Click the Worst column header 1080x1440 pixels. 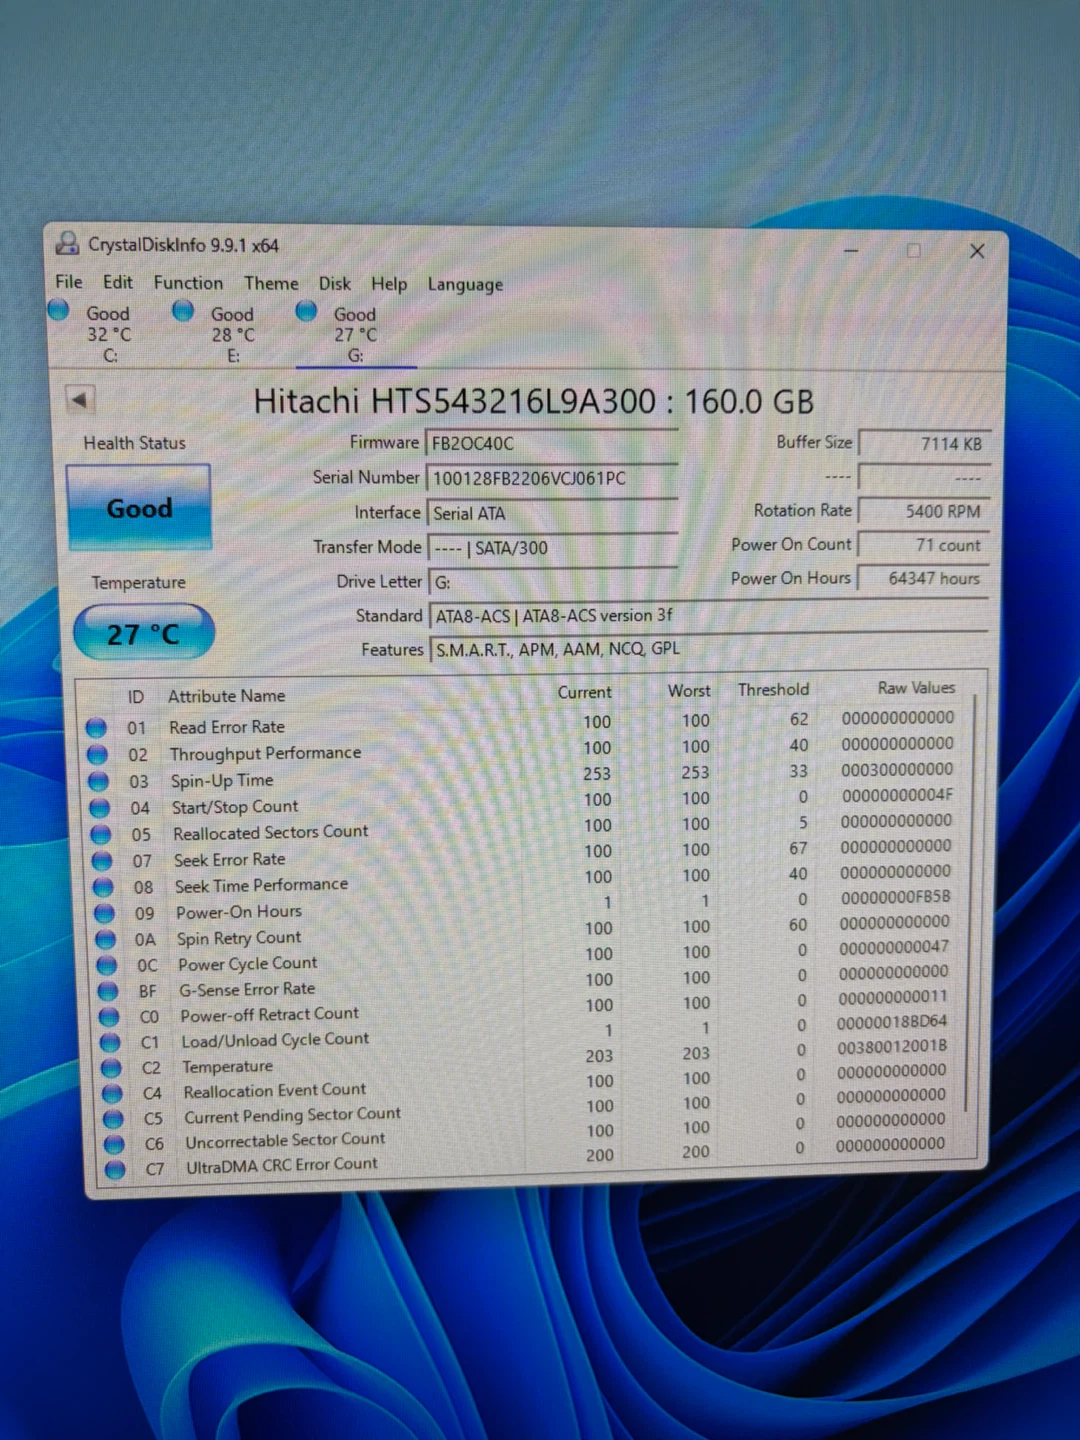pos(689,691)
